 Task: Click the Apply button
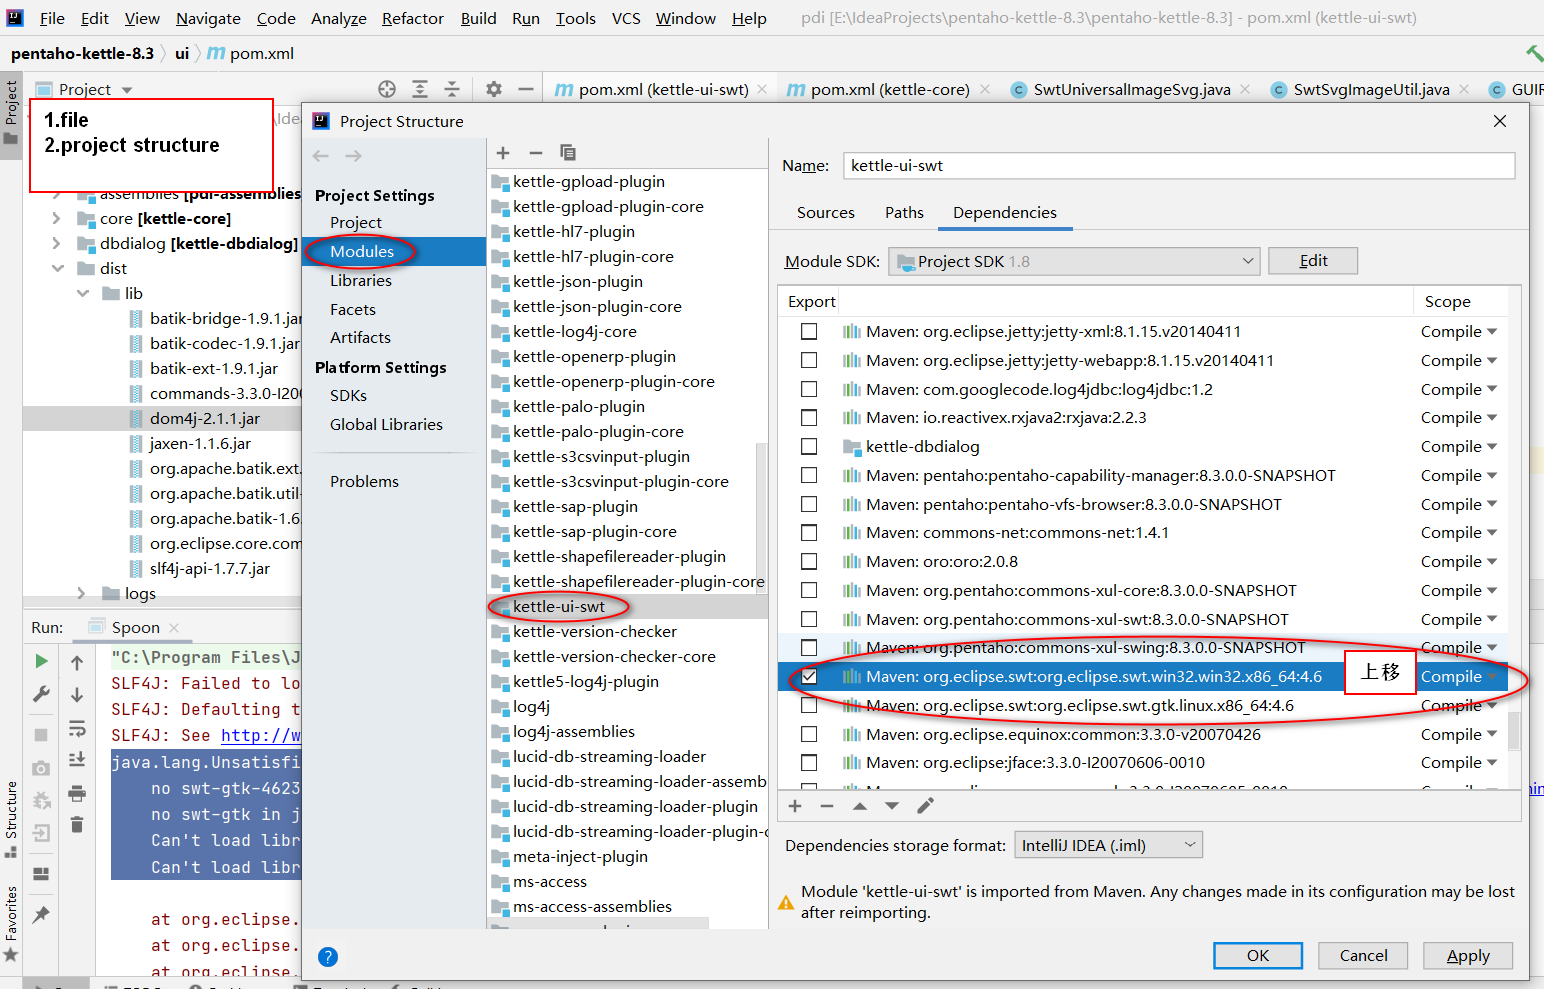point(1468,956)
